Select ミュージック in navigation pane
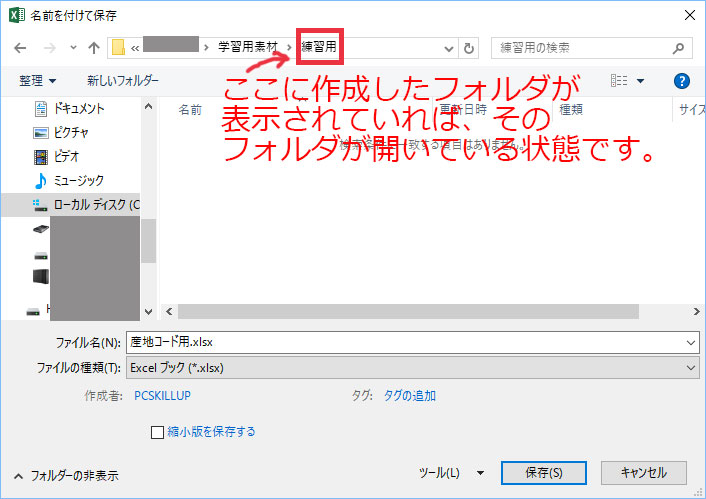 [79, 181]
